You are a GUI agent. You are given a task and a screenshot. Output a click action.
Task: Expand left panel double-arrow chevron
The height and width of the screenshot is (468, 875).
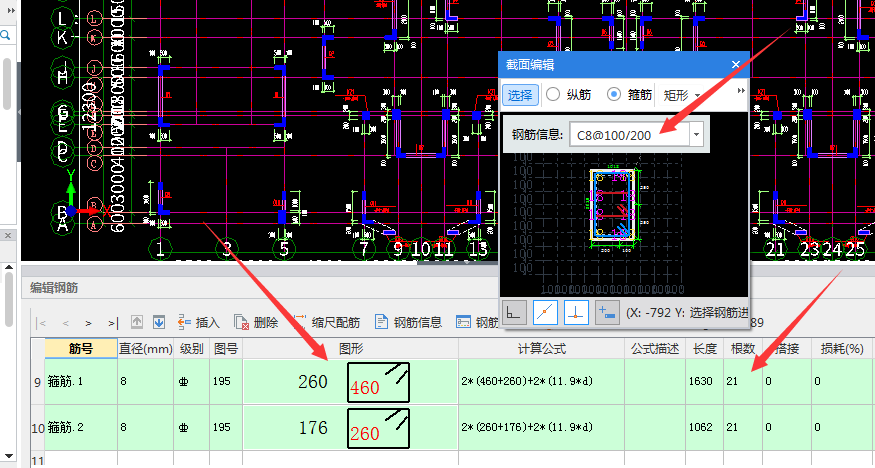tap(11, 10)
